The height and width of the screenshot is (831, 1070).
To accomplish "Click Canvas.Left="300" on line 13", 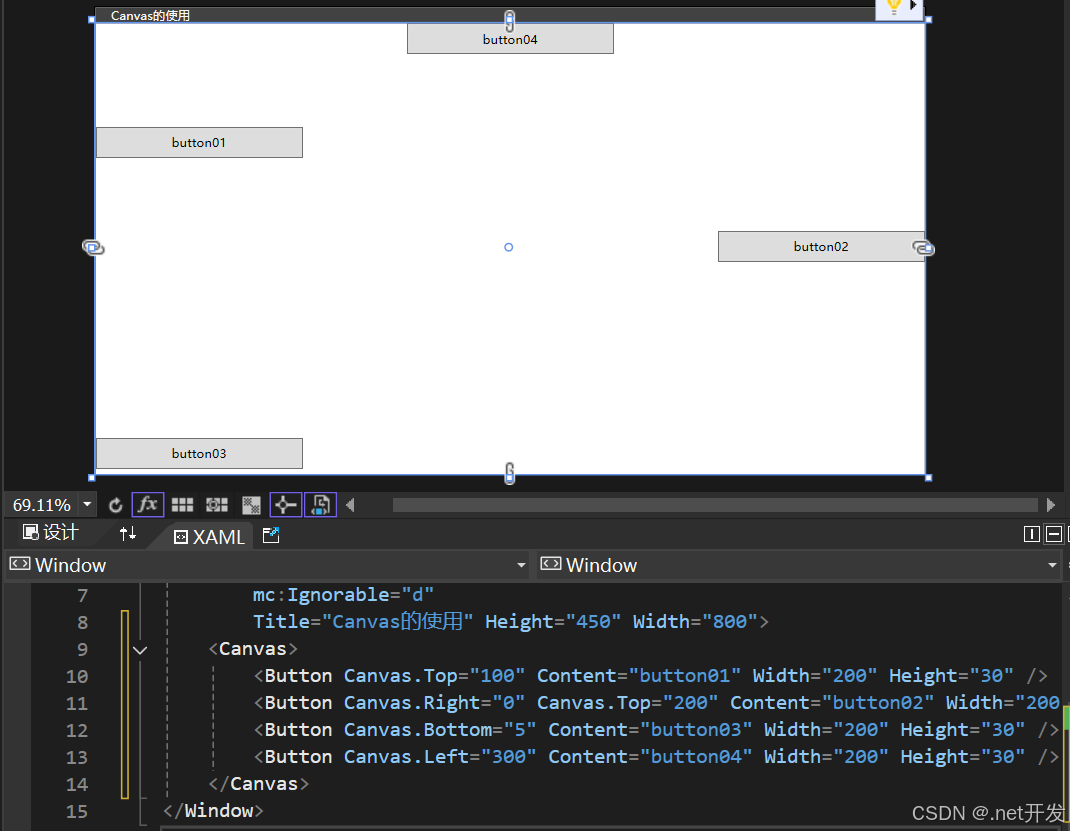I will click(x=439, y=757).
